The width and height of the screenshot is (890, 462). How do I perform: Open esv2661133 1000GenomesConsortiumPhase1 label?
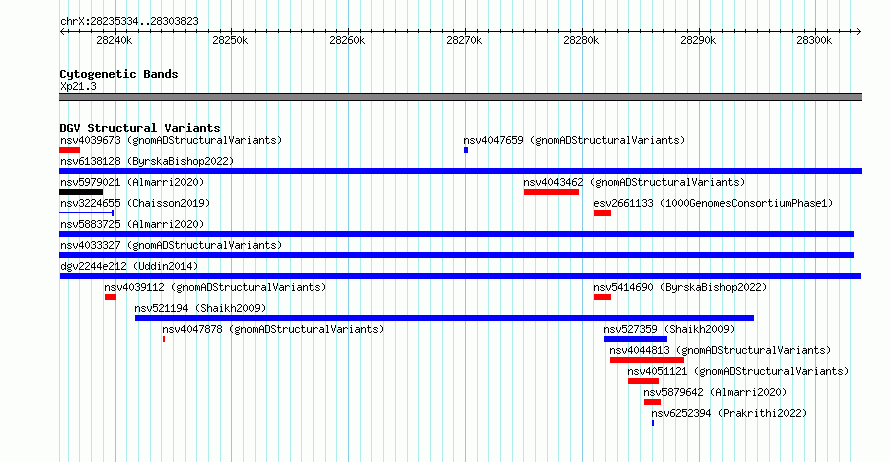[713, 203]
